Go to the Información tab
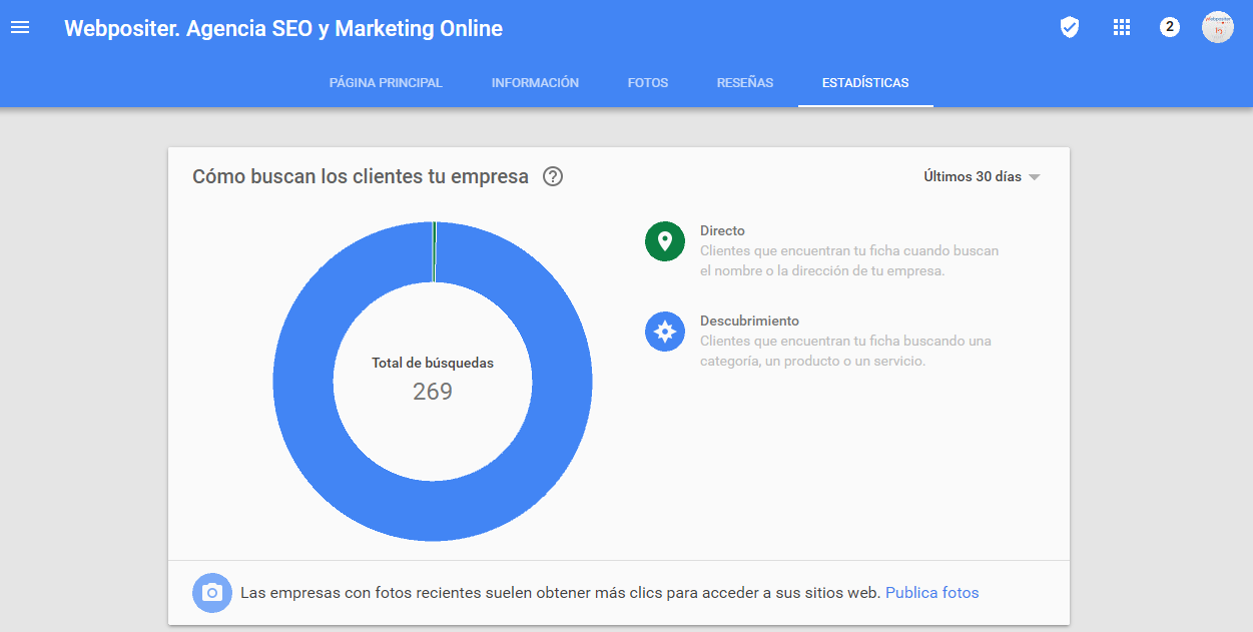 pyautogui.click(x=535, y=83)
